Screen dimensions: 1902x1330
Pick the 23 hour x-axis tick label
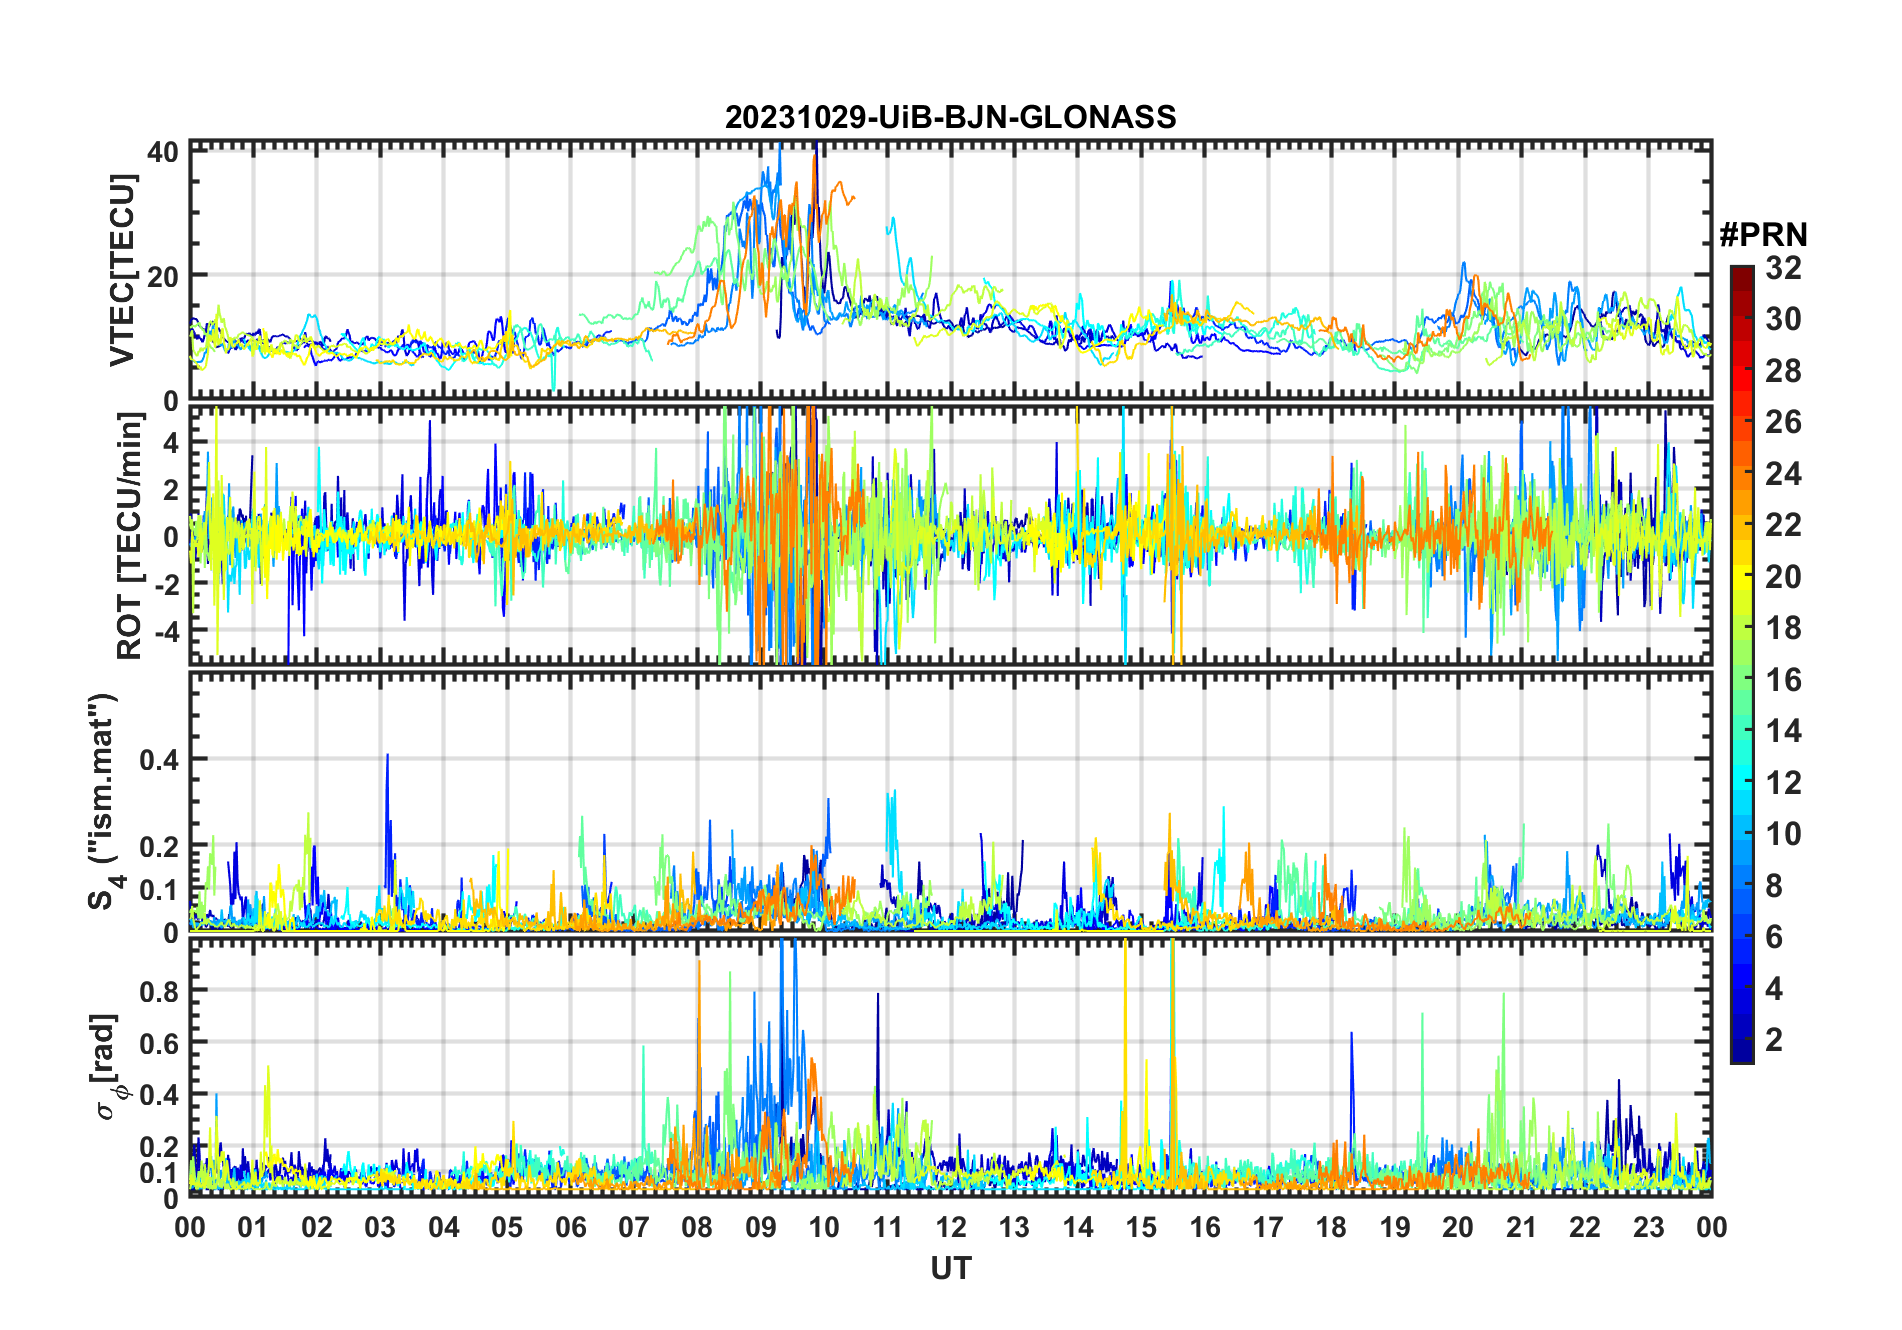[1648, 1227]
